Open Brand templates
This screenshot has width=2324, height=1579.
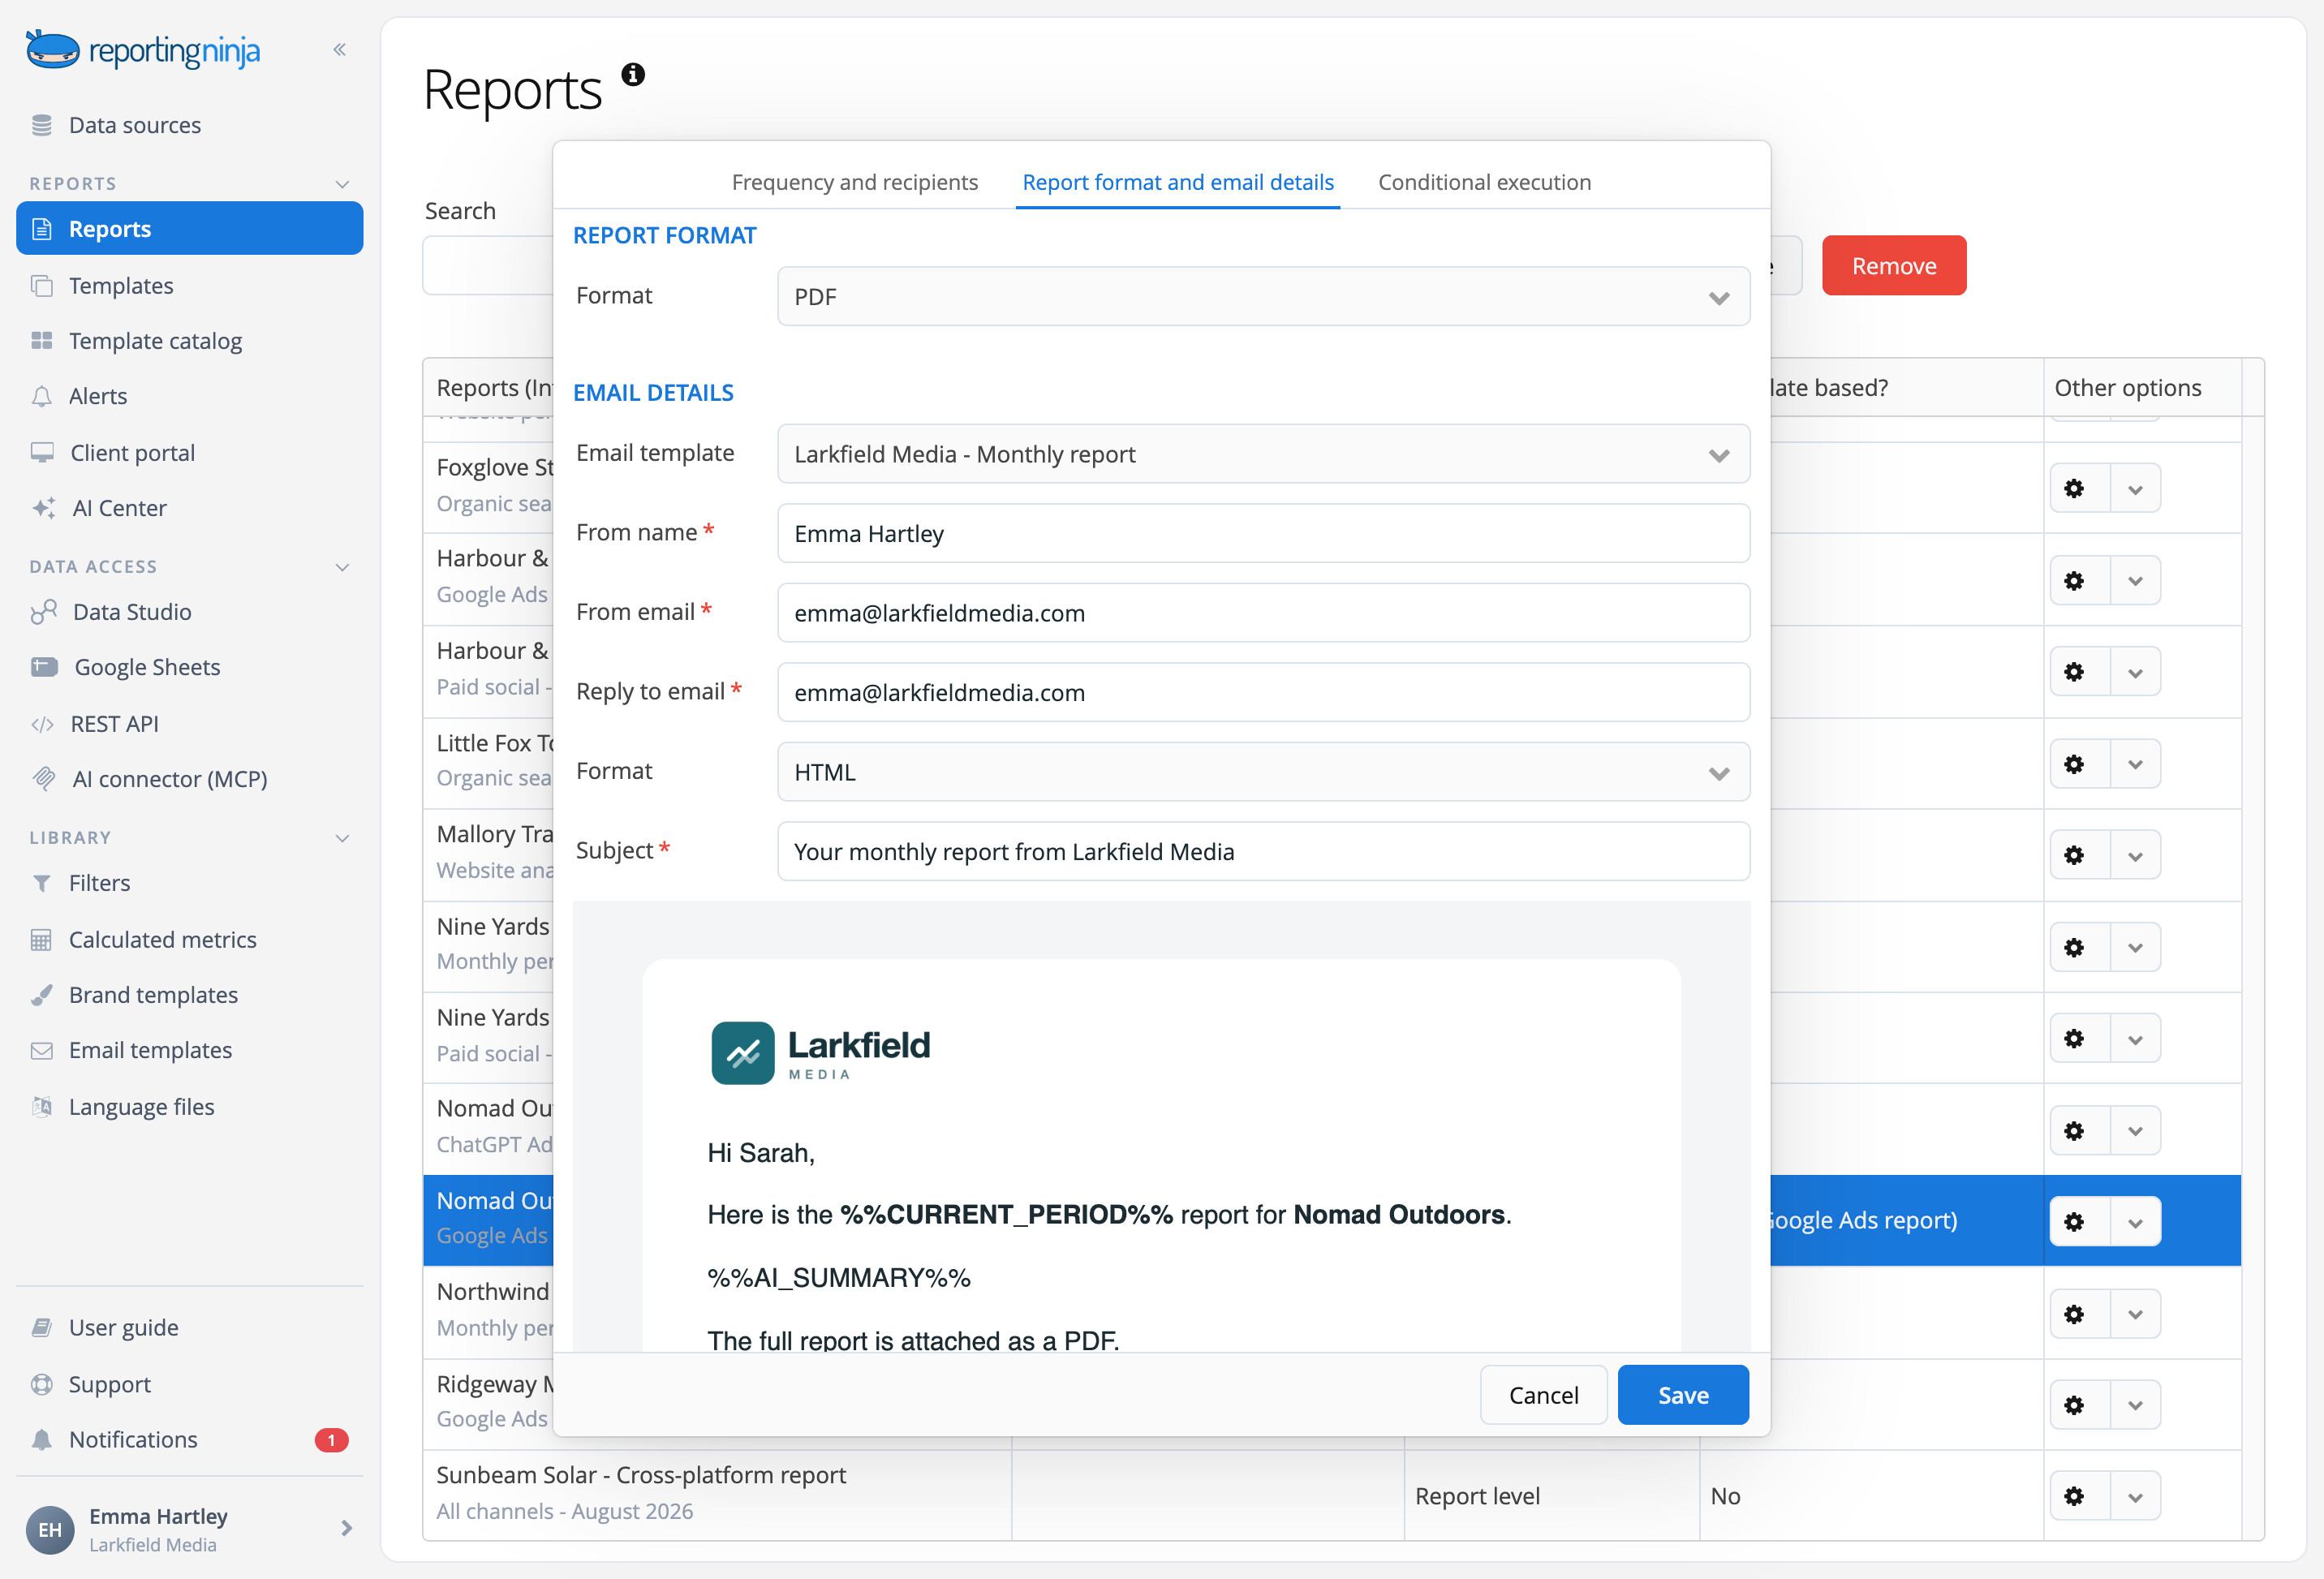tap(153, 994)
